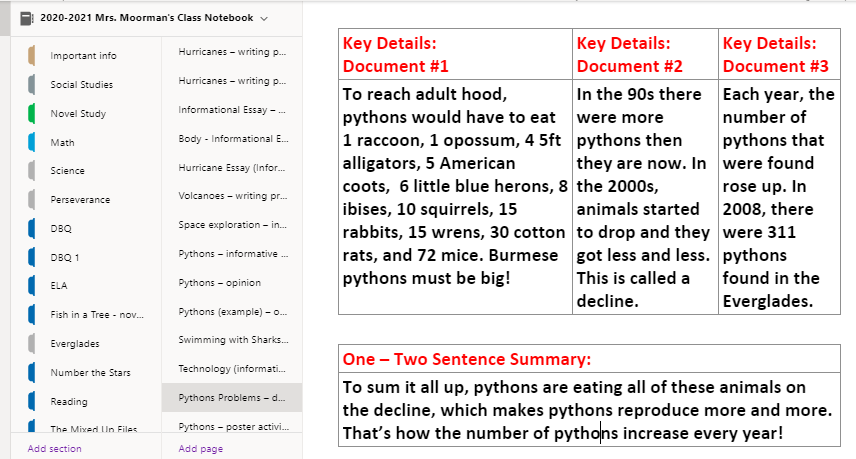
Task: Click the gray Everglades section tab icon
Action: 32,344
